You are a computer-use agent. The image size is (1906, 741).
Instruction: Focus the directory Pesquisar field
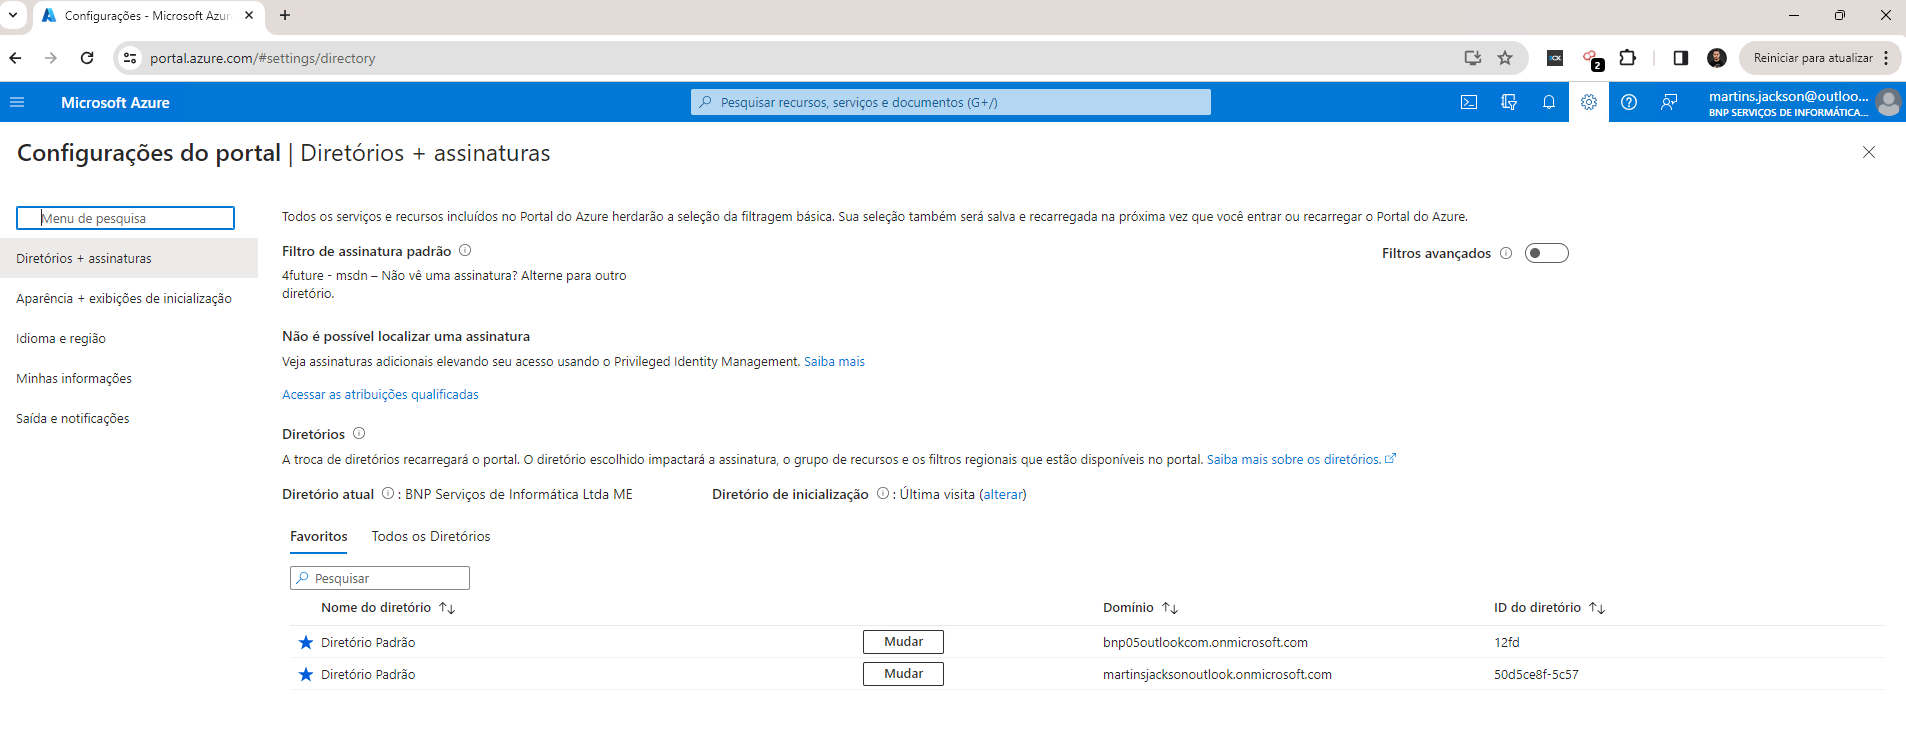380,578
